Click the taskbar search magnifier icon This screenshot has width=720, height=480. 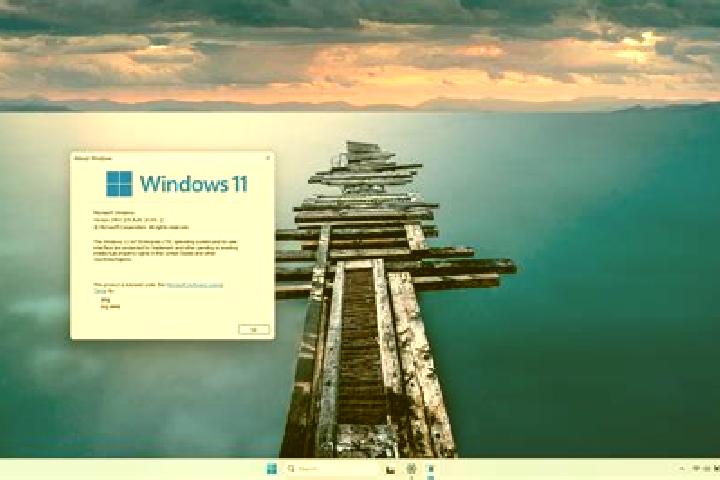coord(291,469)
